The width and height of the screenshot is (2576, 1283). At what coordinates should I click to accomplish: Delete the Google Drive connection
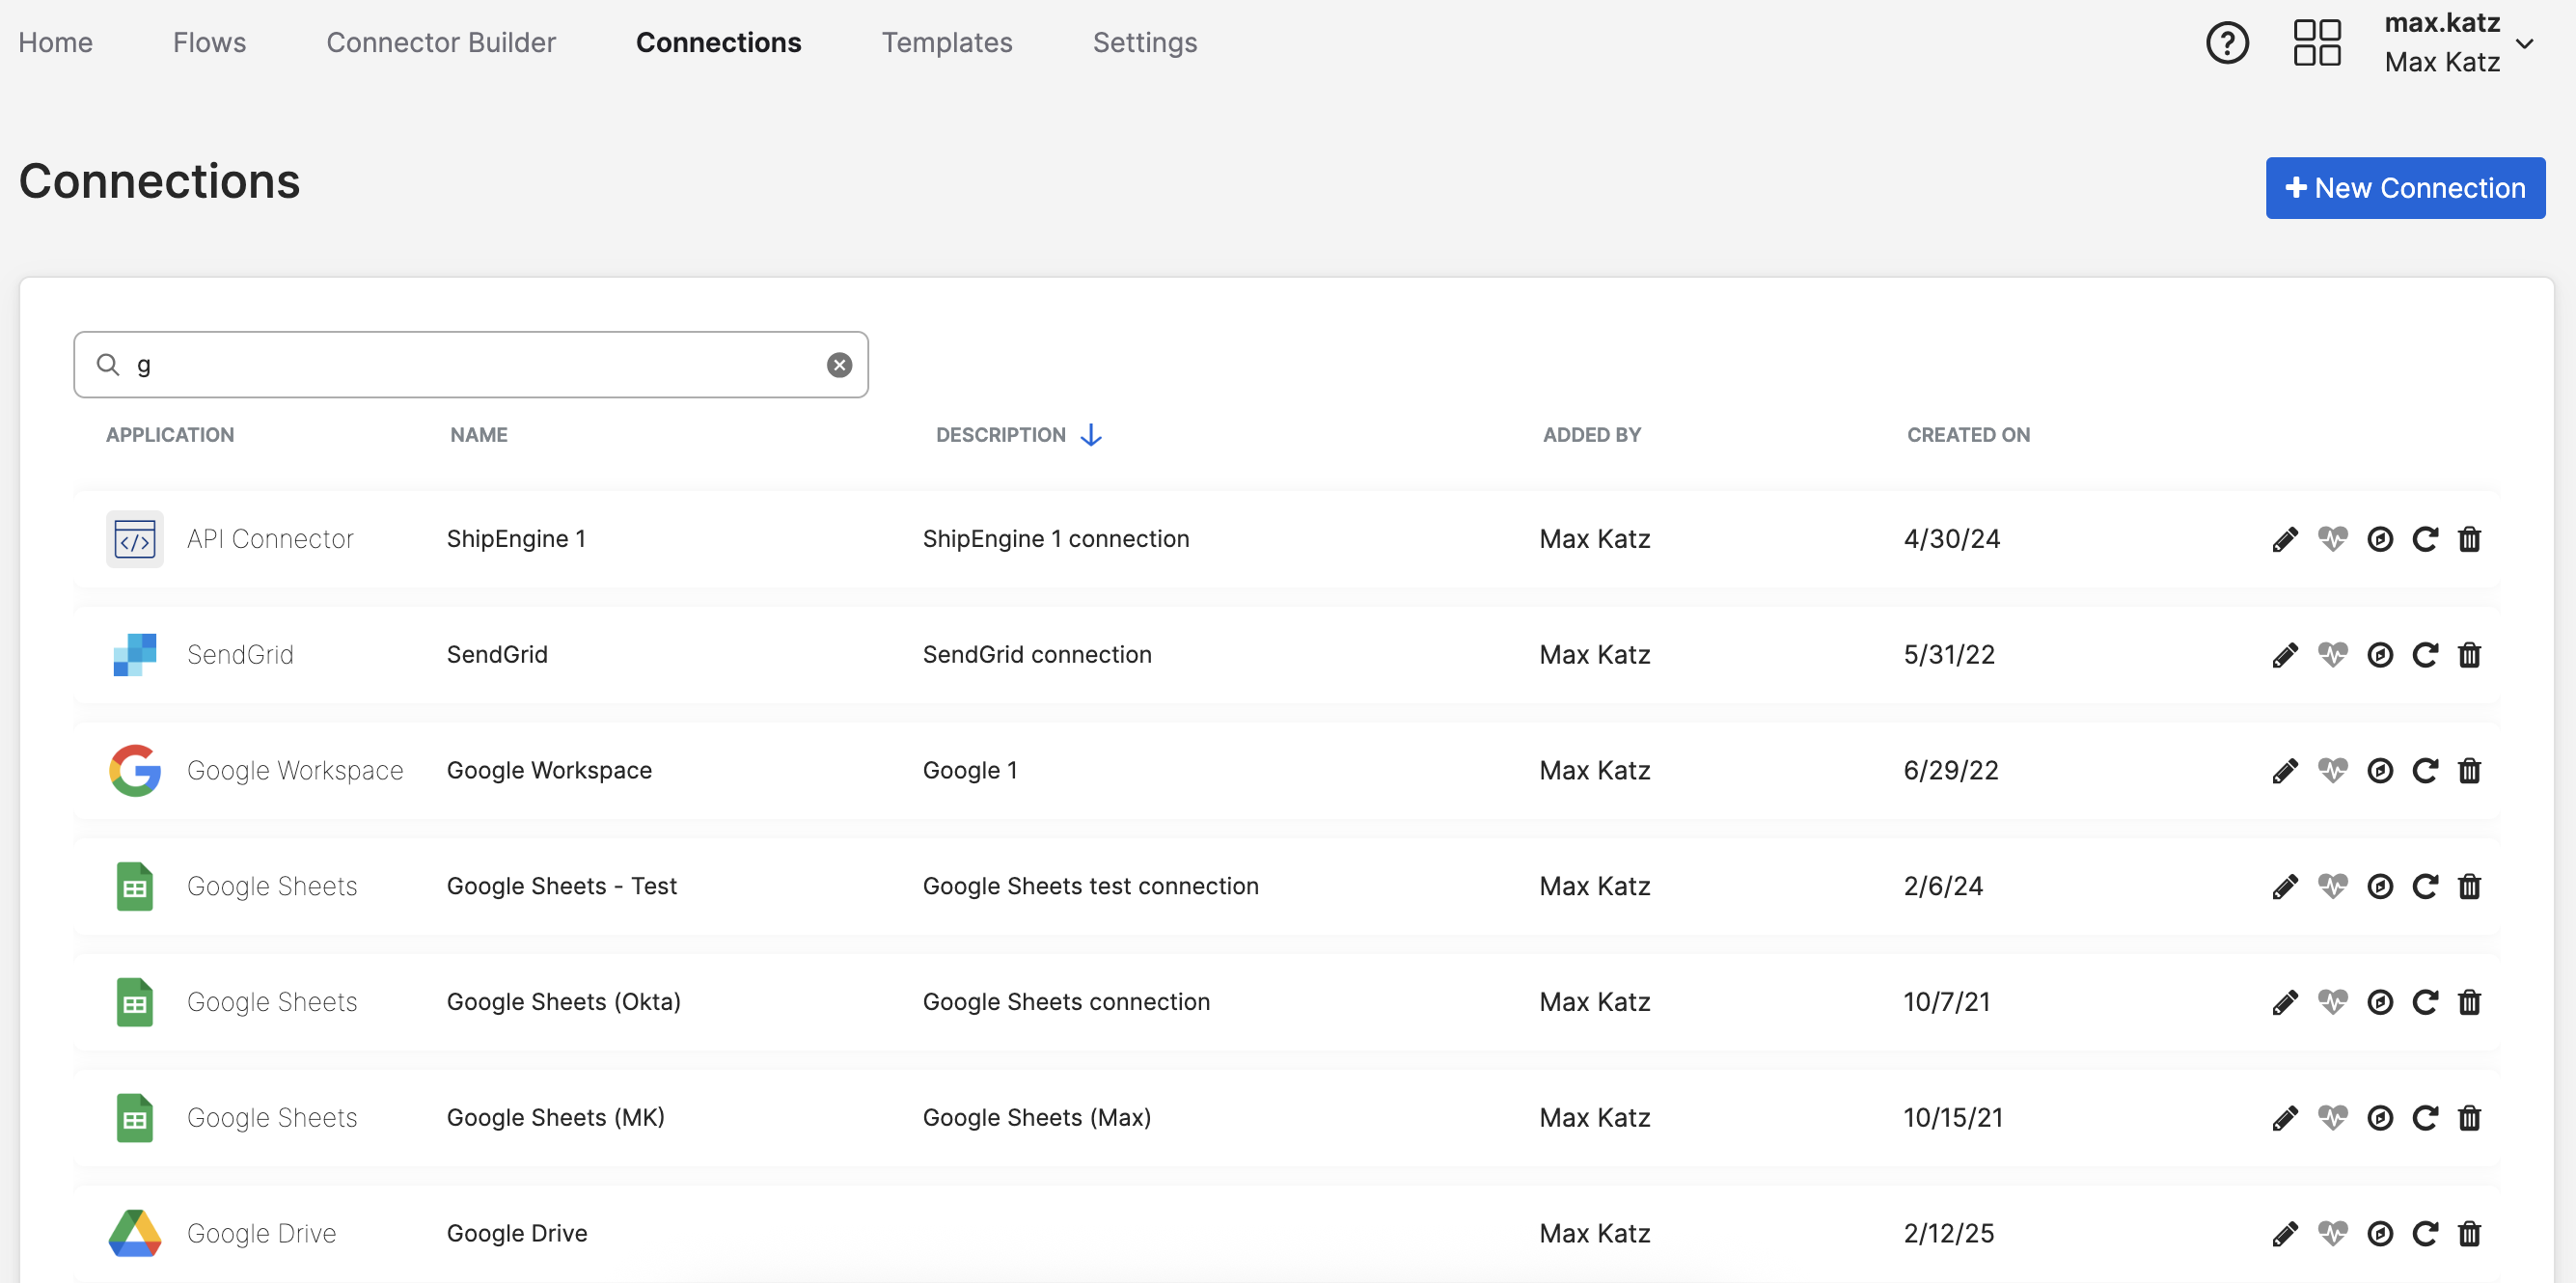[2469, 1233]
